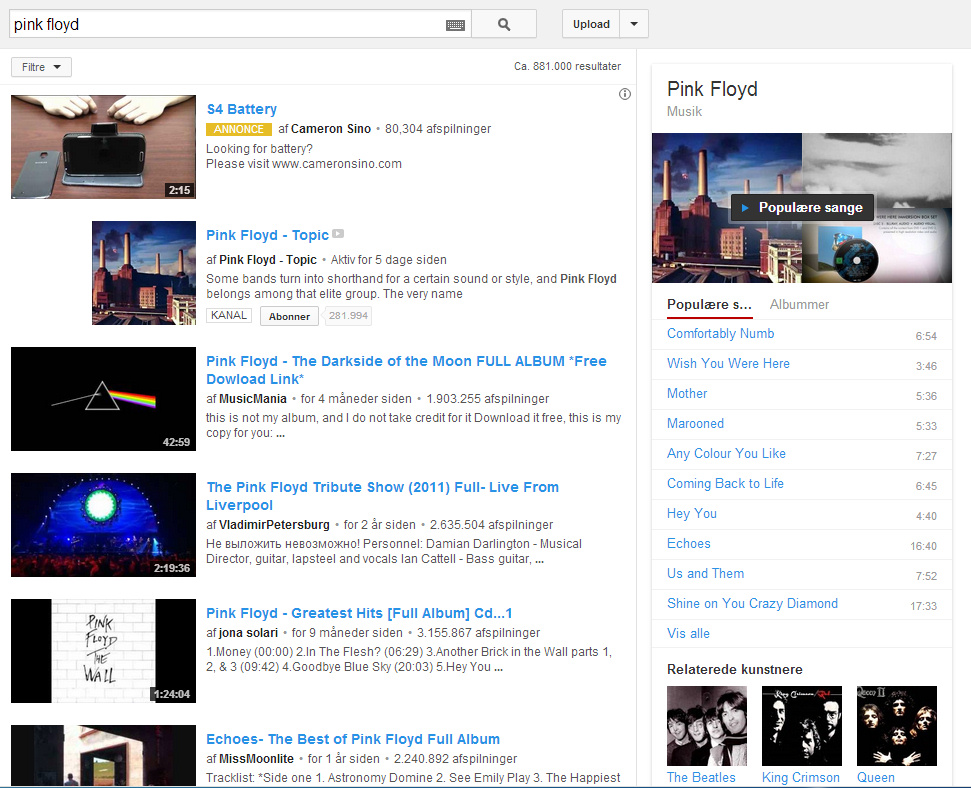Click the channel icon next to Pink Floyd - Topic
The height and width of the screenshot is (788, 971).
[x=338, y=234]
